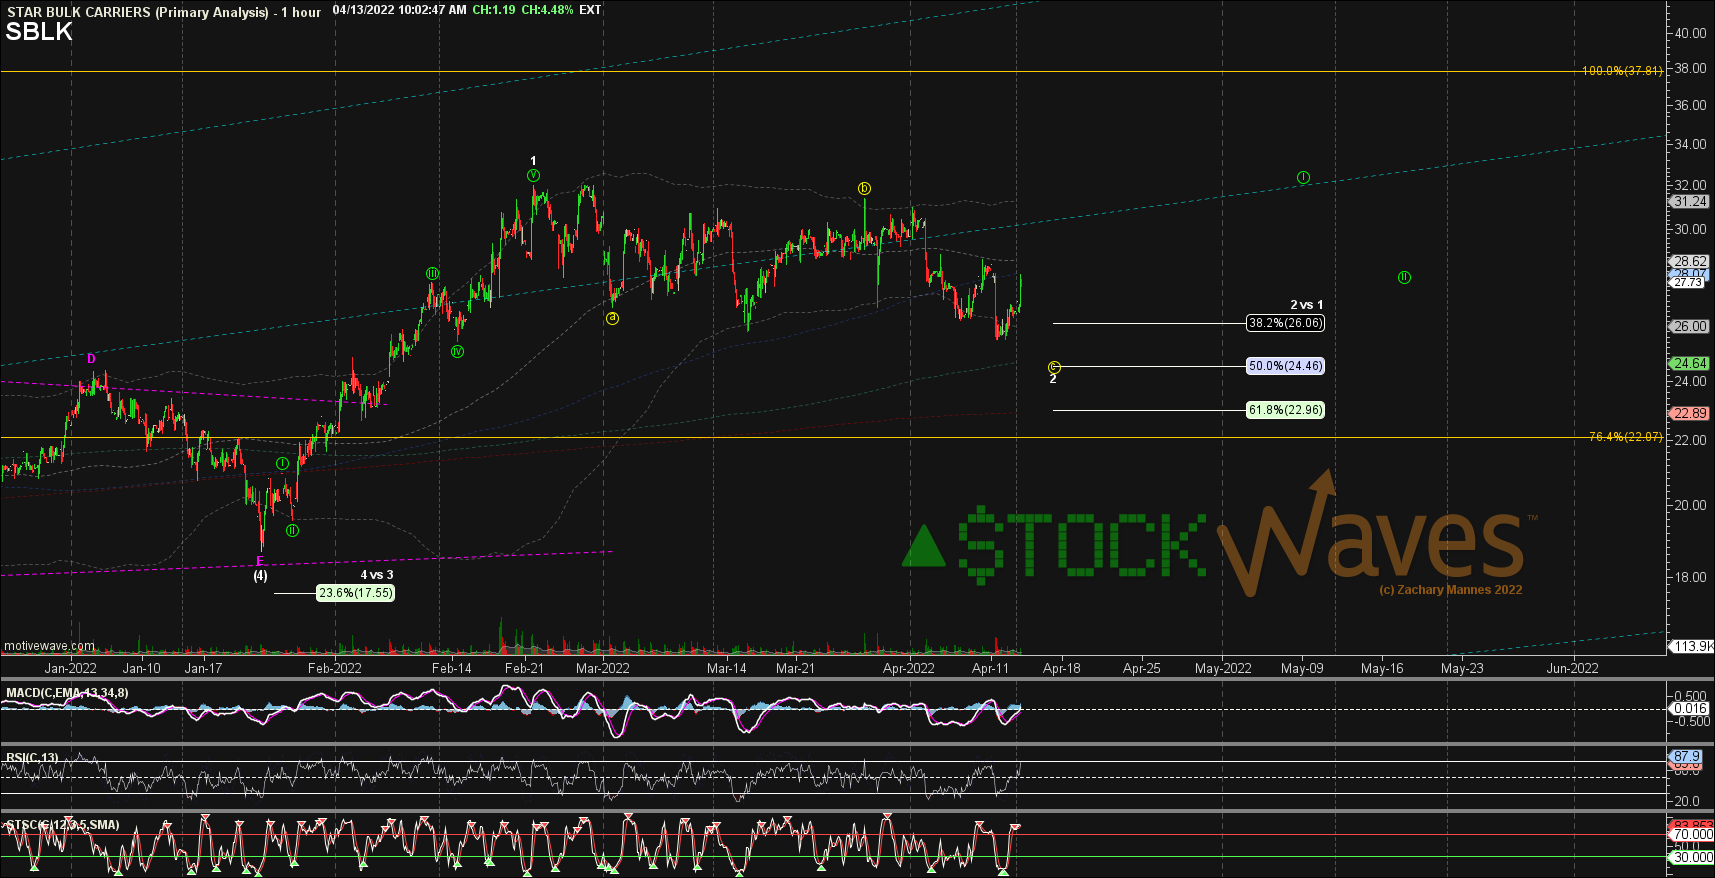Click the CH:4.48% percent change
Screen dimensions: 1715x878
tap(547, 10)
